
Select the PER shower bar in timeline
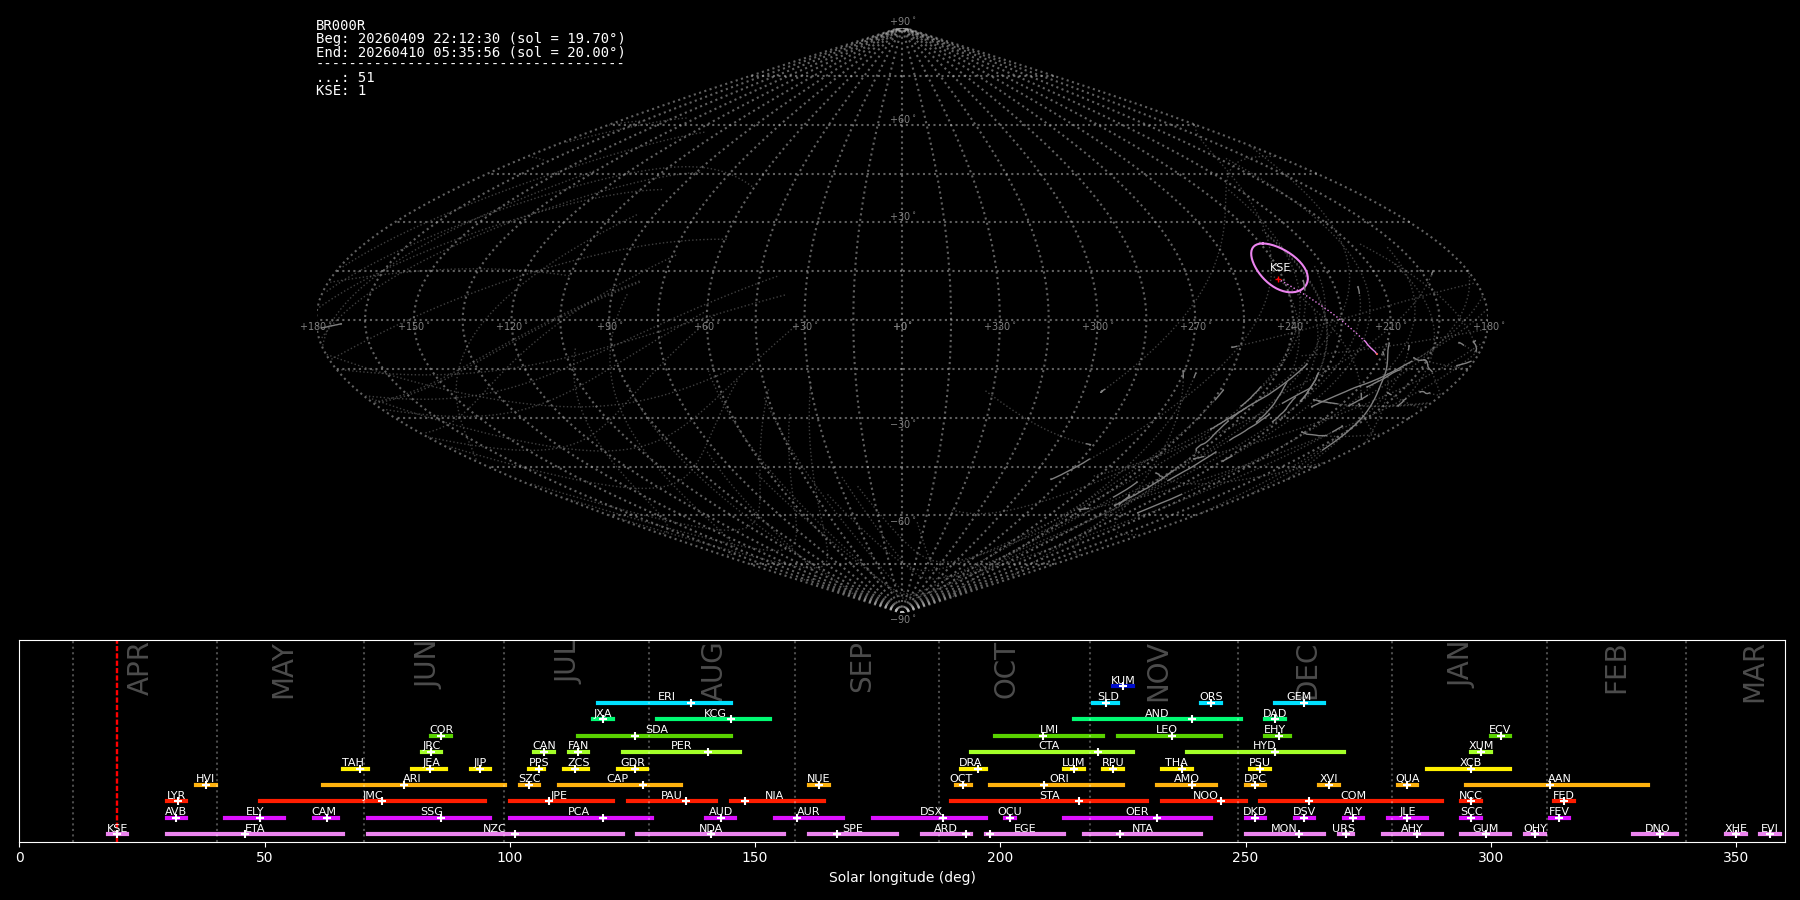point(680,752)
